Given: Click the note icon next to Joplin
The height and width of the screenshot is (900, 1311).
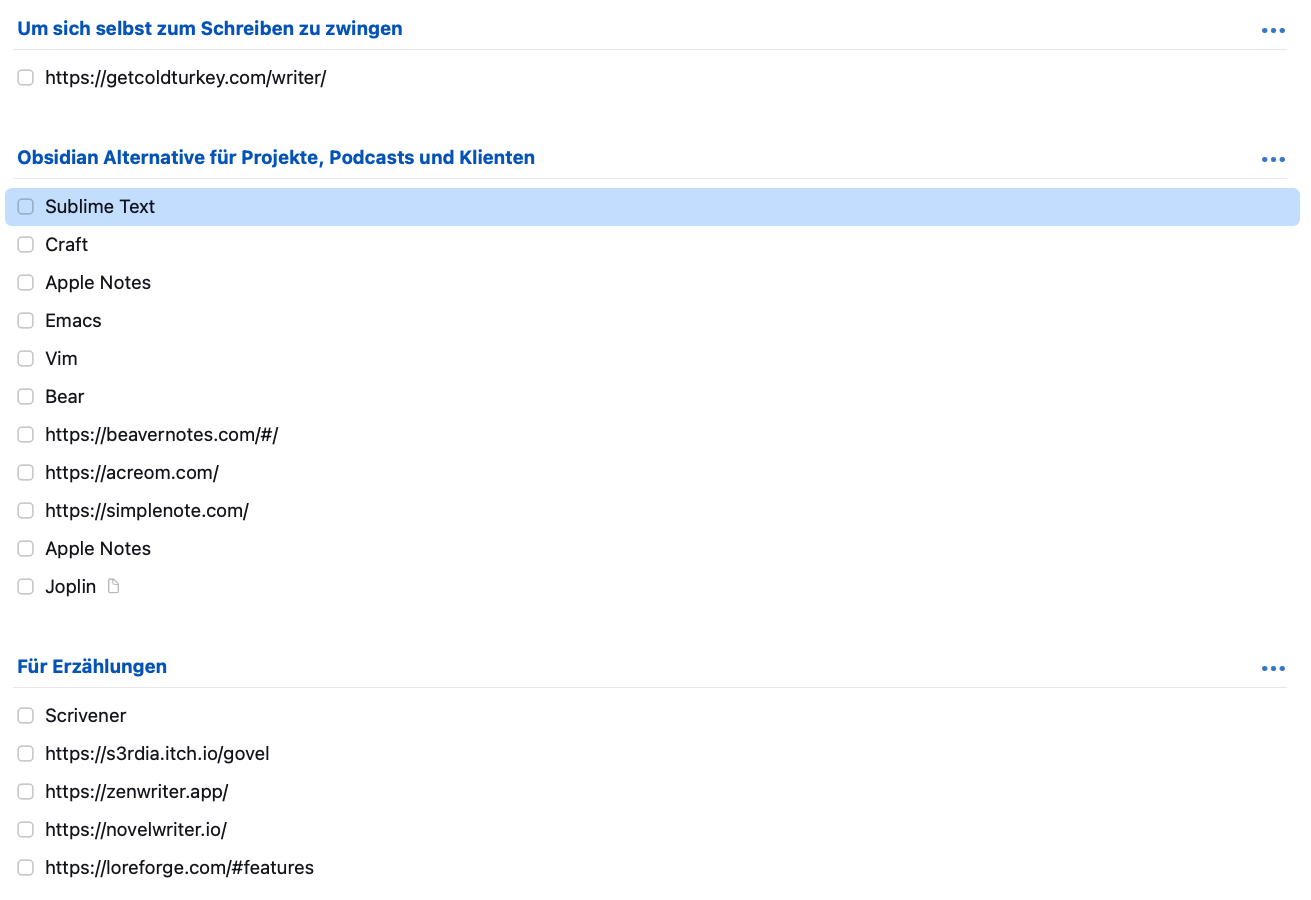Looking at the screenshot, I should point(113,586).
